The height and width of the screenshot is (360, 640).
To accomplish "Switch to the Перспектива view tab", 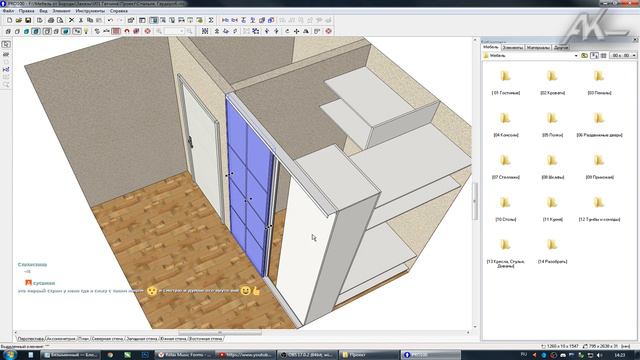I will coord(31,338).
